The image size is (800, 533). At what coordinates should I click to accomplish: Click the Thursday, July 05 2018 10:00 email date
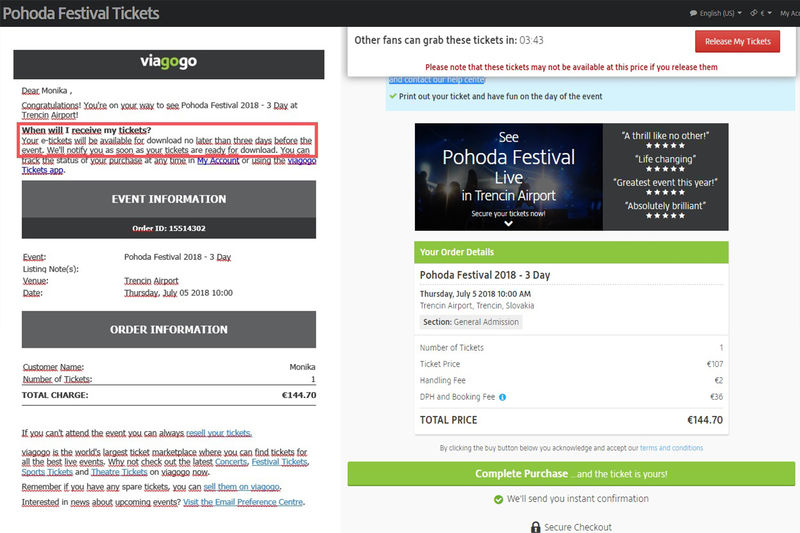point(179,293)
